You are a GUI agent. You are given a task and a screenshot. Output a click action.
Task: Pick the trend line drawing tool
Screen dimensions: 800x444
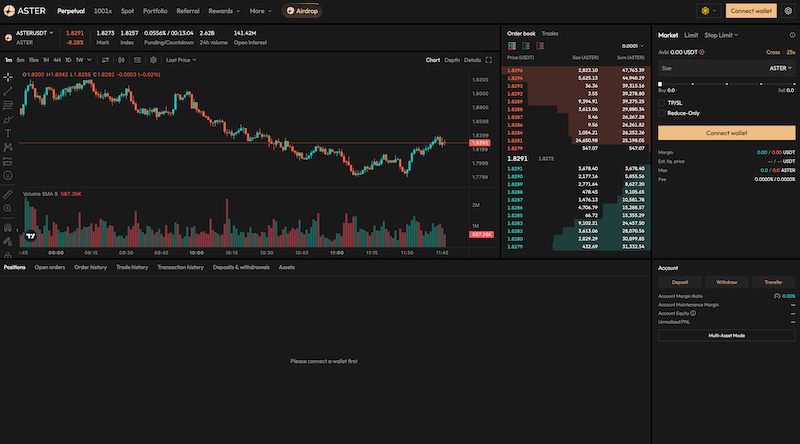[8, 91]
